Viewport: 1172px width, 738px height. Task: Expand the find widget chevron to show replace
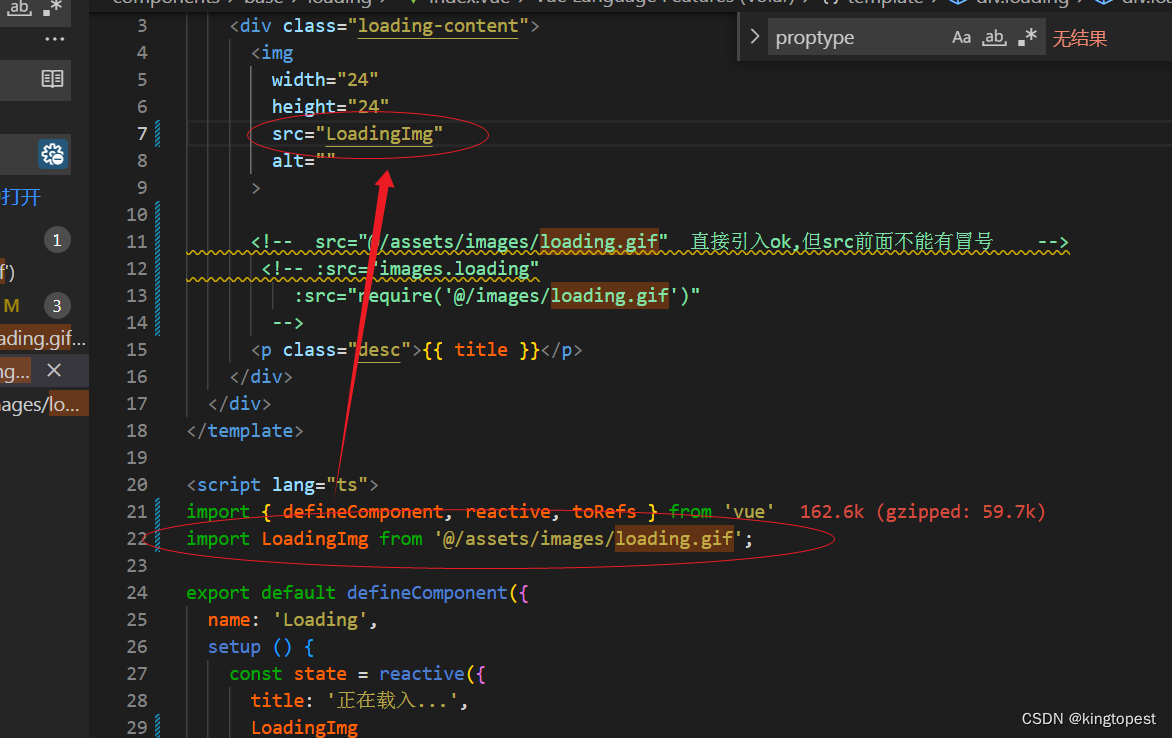tap(755, 36)
